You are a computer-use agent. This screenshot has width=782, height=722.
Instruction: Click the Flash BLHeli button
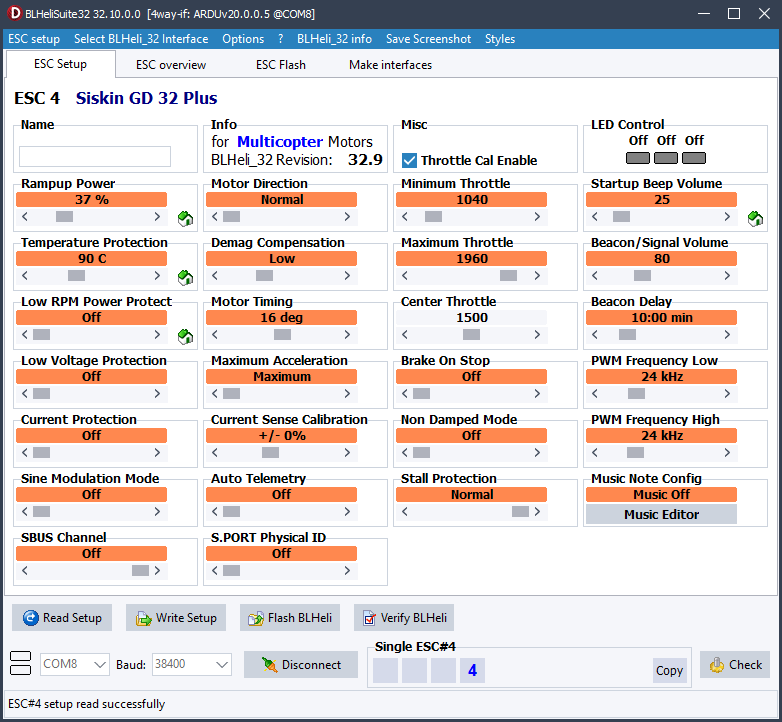(x=290, y=618)
